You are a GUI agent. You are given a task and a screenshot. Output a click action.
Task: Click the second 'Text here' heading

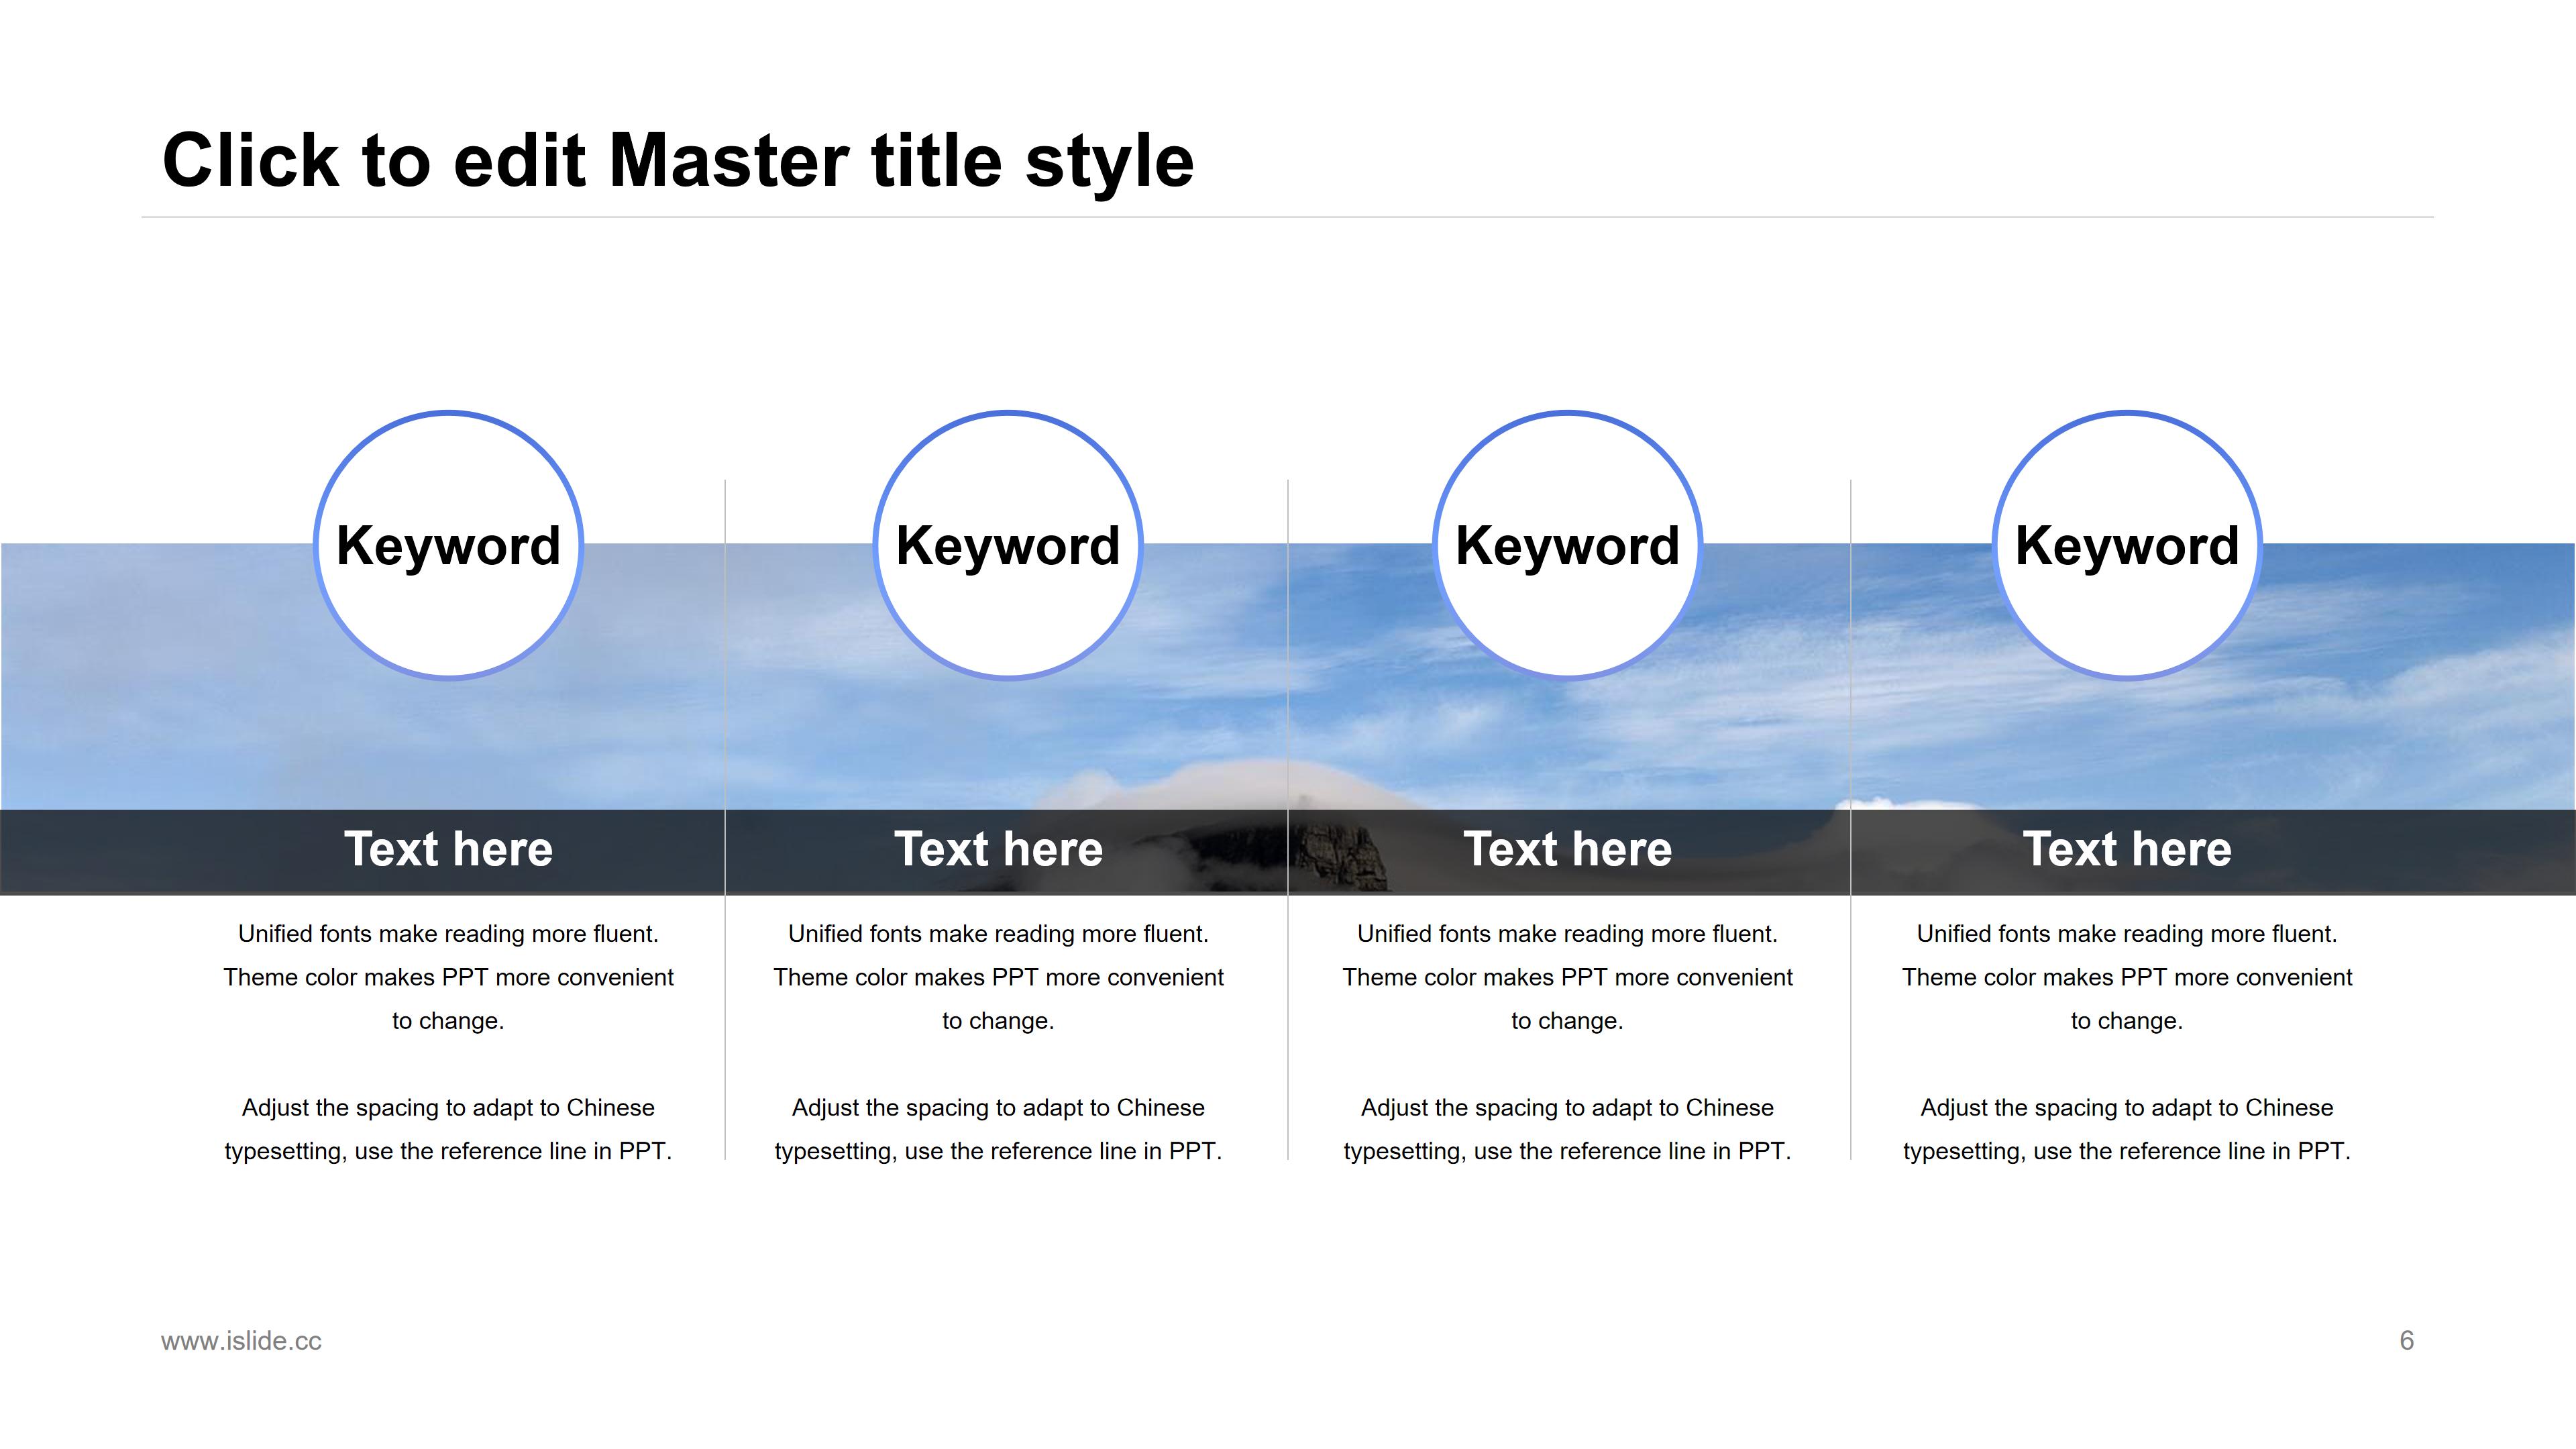998,849
